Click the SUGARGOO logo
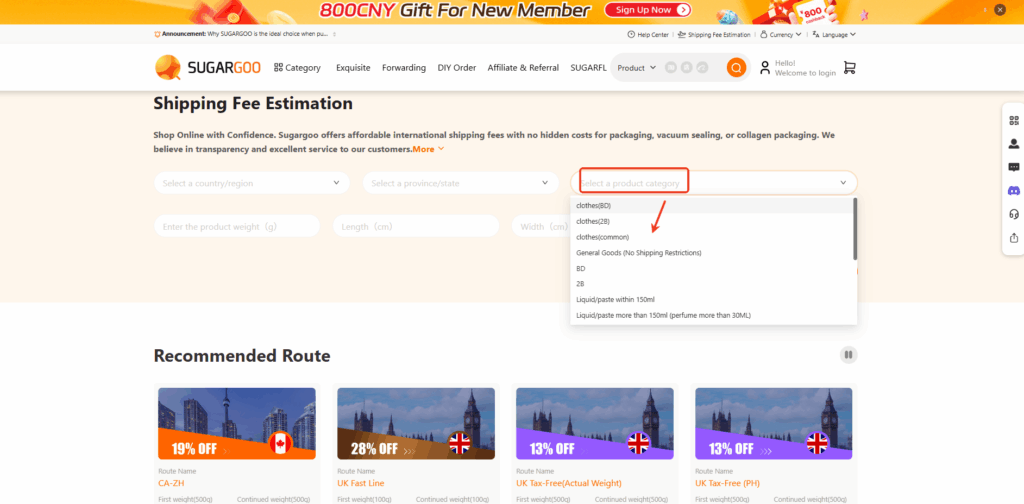1024x504 pixels. 208,68
